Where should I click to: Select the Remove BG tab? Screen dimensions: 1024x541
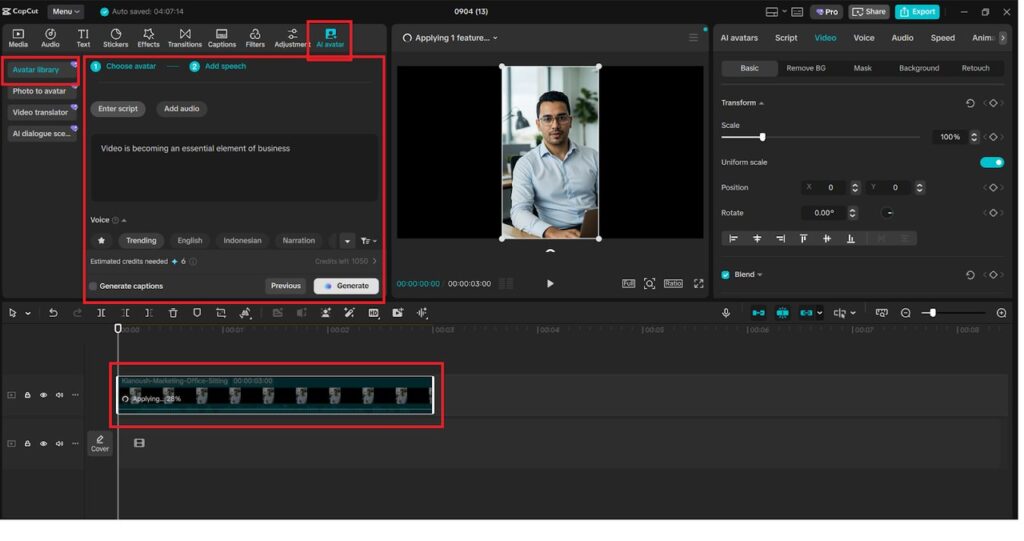[x=806, y=68]
